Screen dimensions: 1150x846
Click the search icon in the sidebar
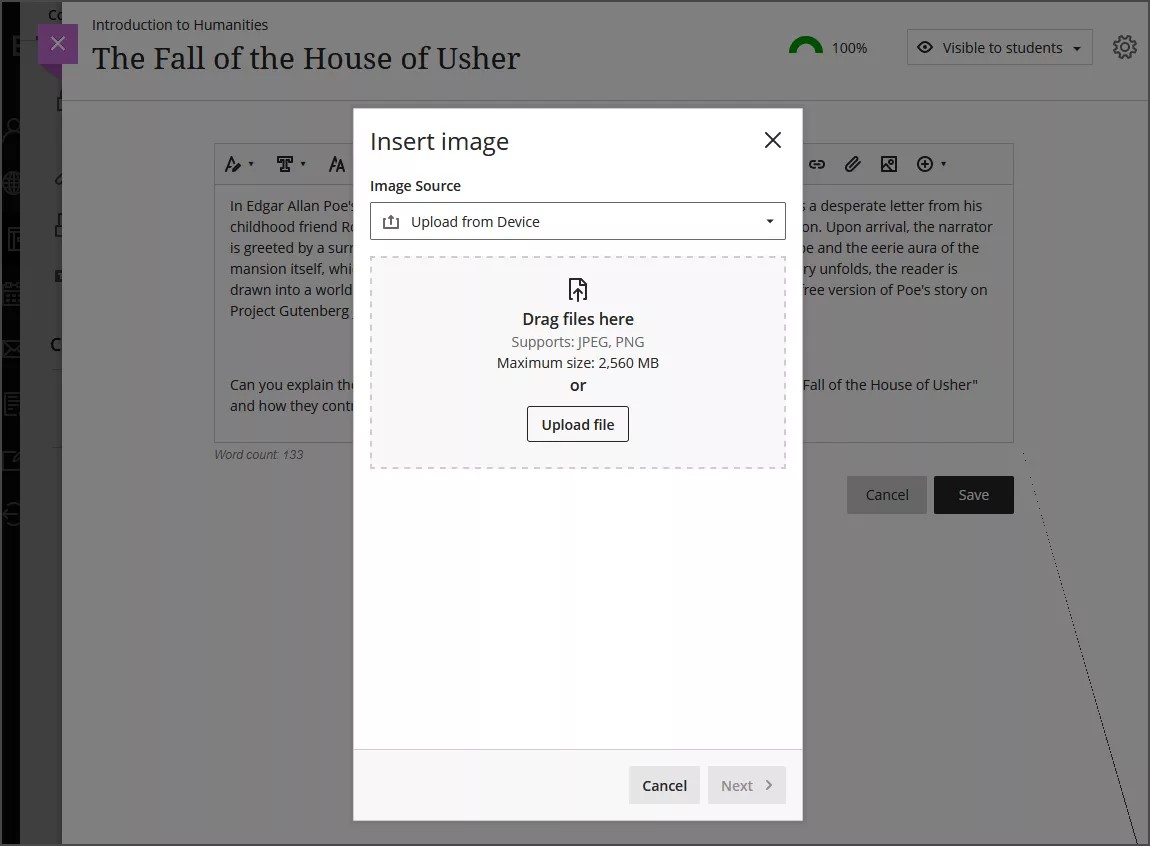coord(11,128)
